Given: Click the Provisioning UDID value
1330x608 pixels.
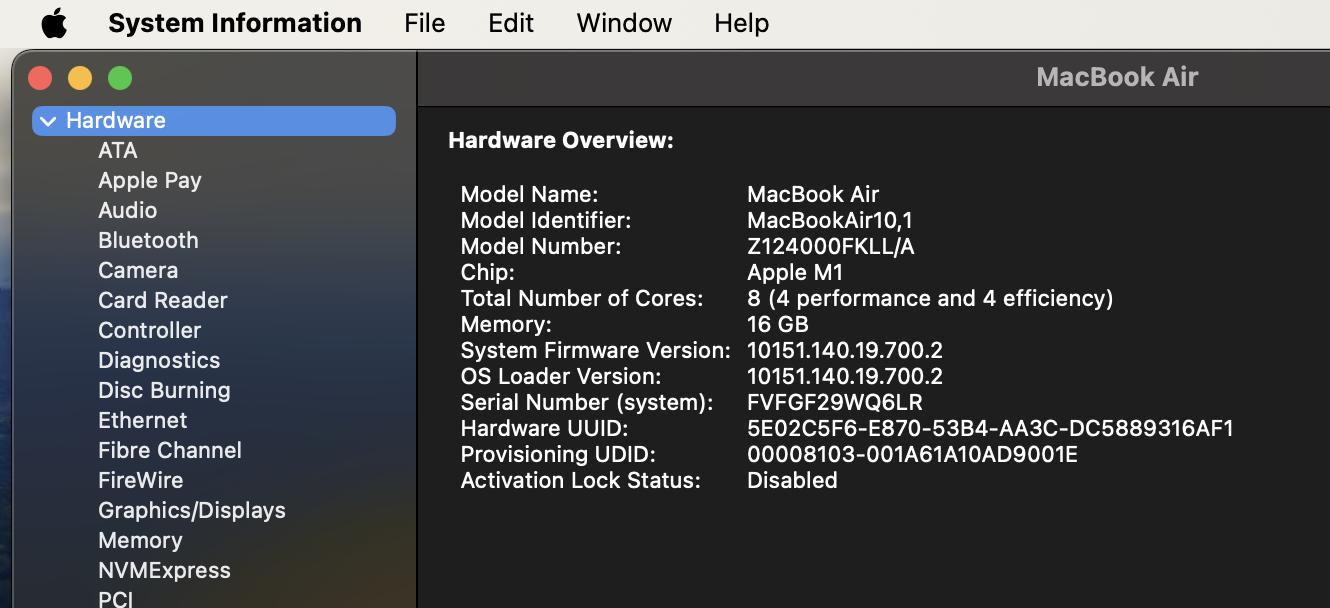Looking at the screenshot, I should coord(912,454).
